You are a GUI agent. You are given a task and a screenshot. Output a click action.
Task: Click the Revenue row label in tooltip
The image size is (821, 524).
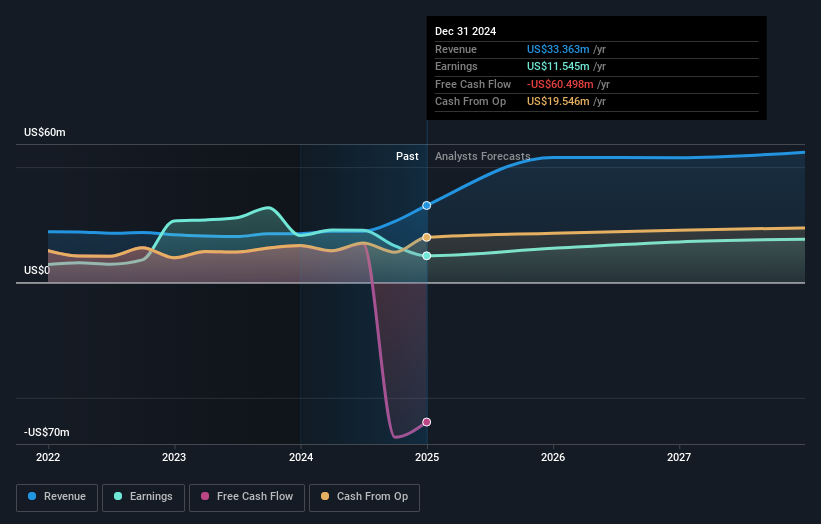pyautogui.click(x=456, y=49)
